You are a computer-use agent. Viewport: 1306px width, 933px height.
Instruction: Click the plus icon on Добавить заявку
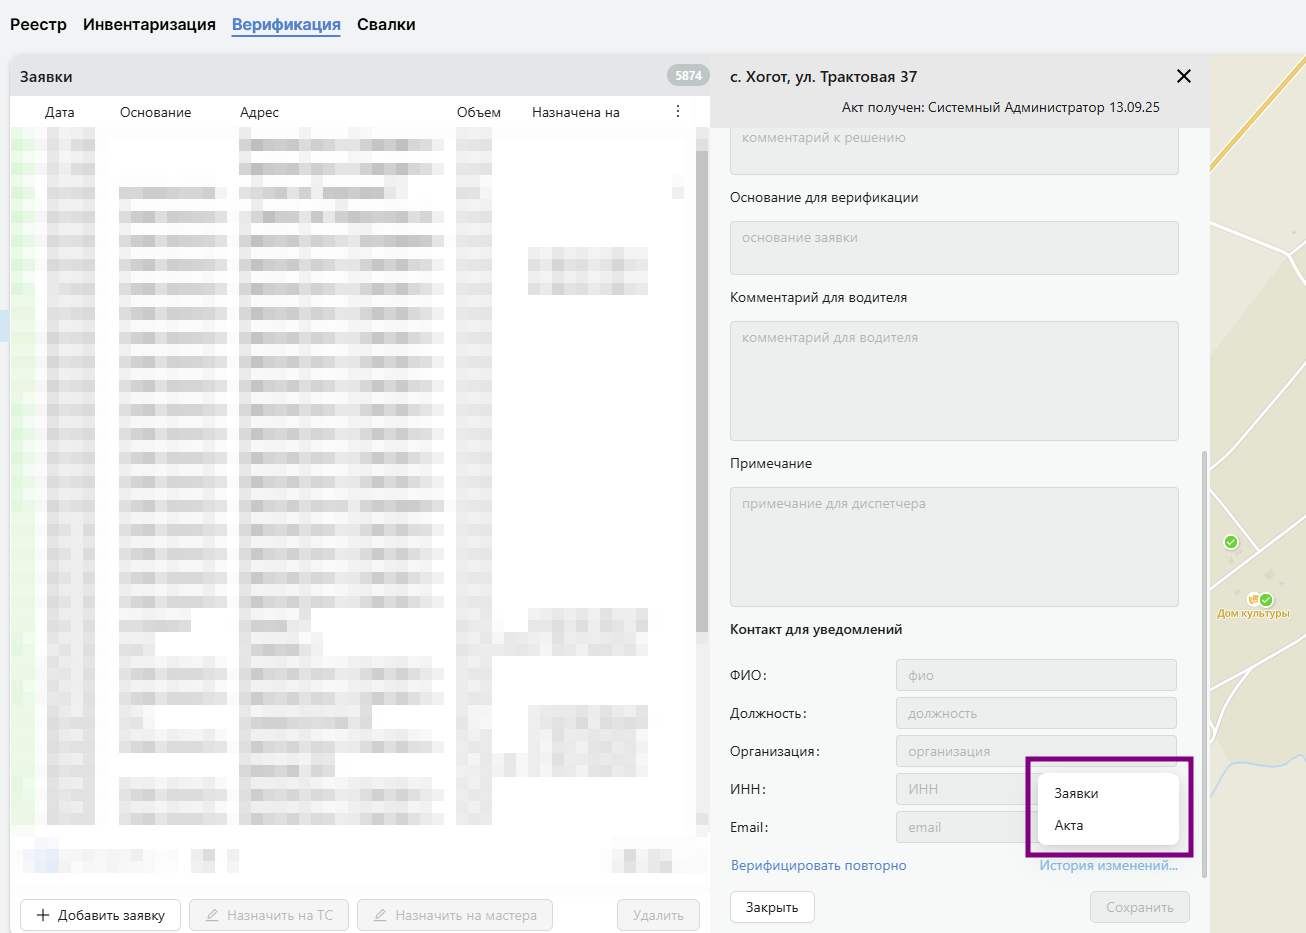43,915
